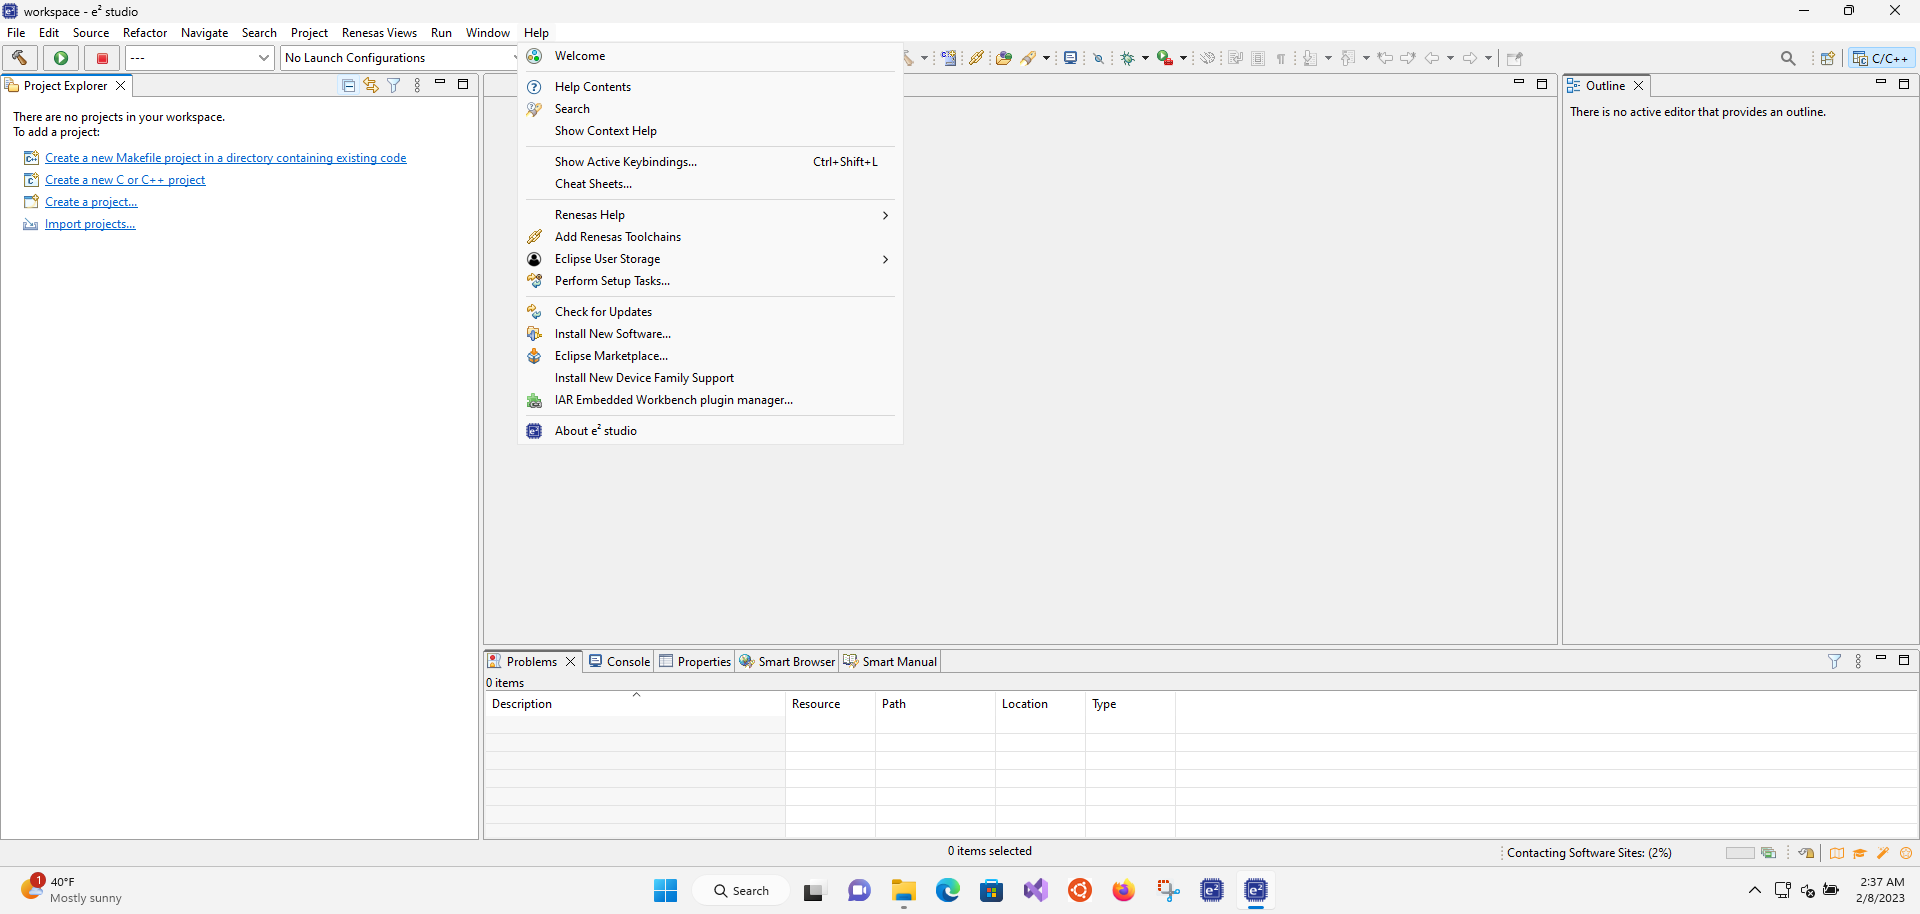Minimize the Outline panel
This screenshot has height=914, width=1920.
(1881, 83)
